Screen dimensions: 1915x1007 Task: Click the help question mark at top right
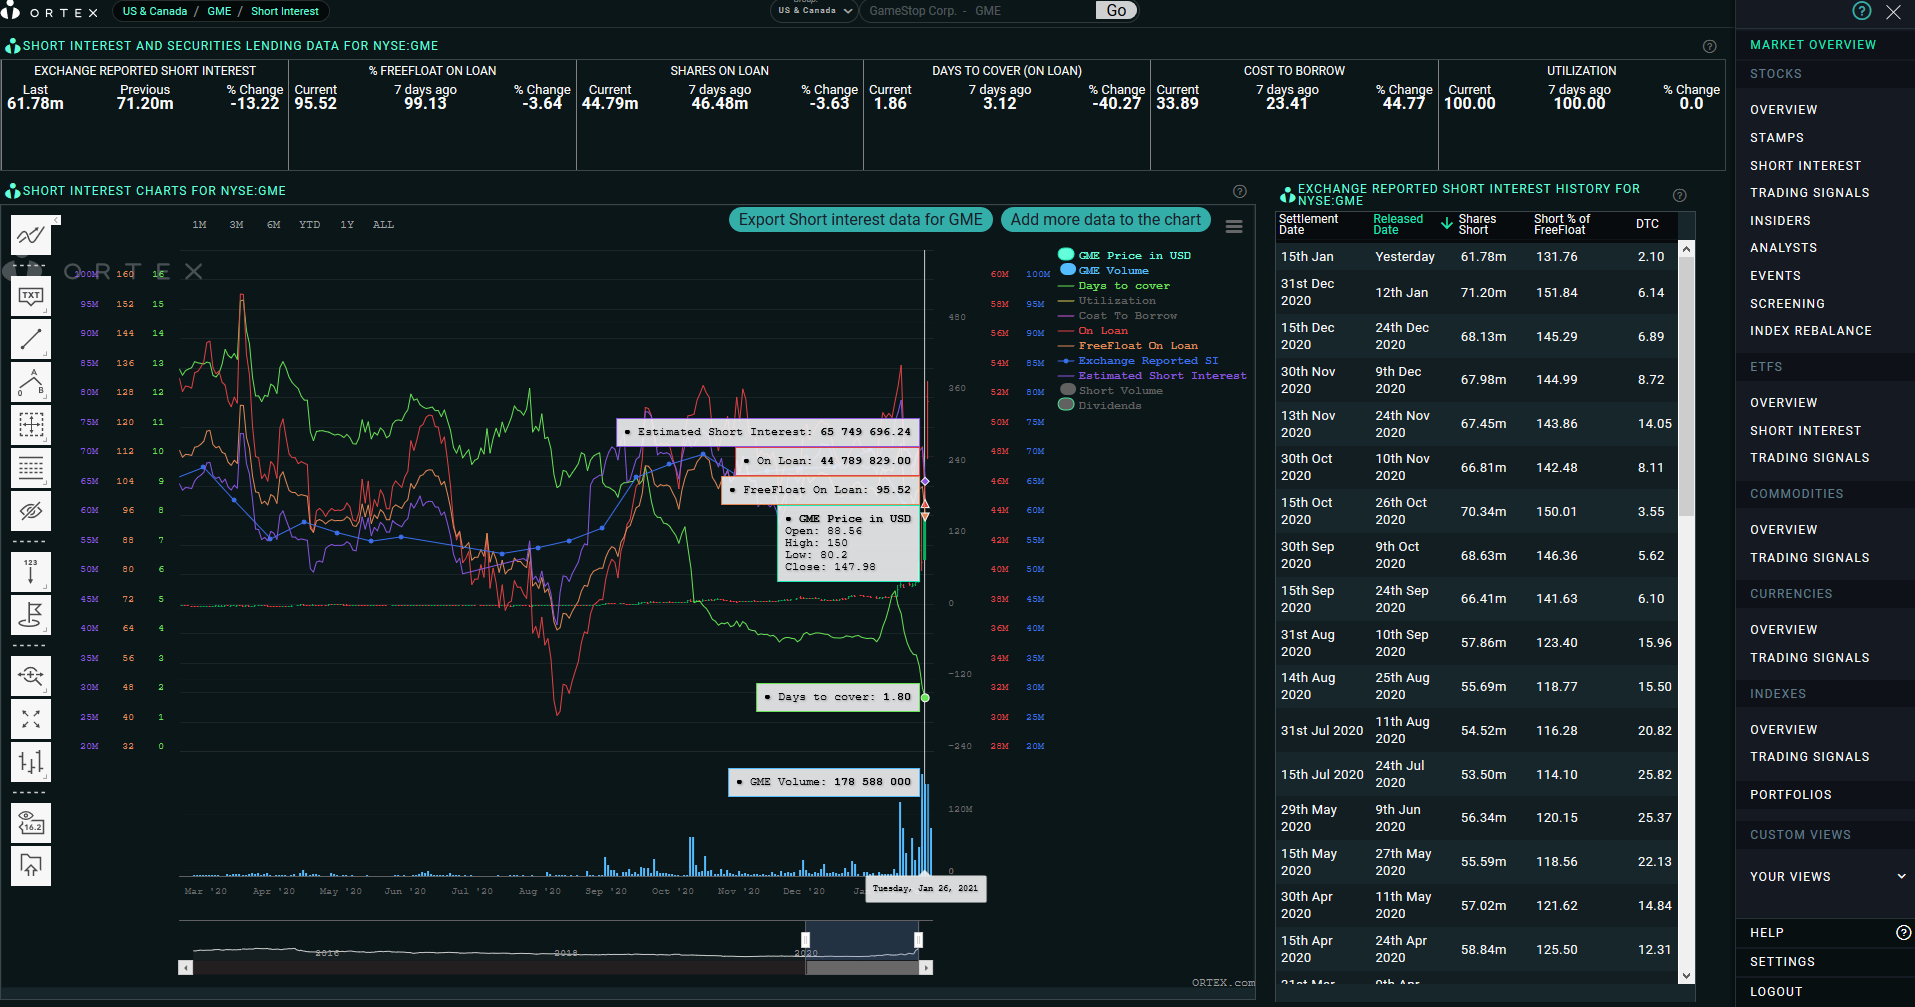1861,11
